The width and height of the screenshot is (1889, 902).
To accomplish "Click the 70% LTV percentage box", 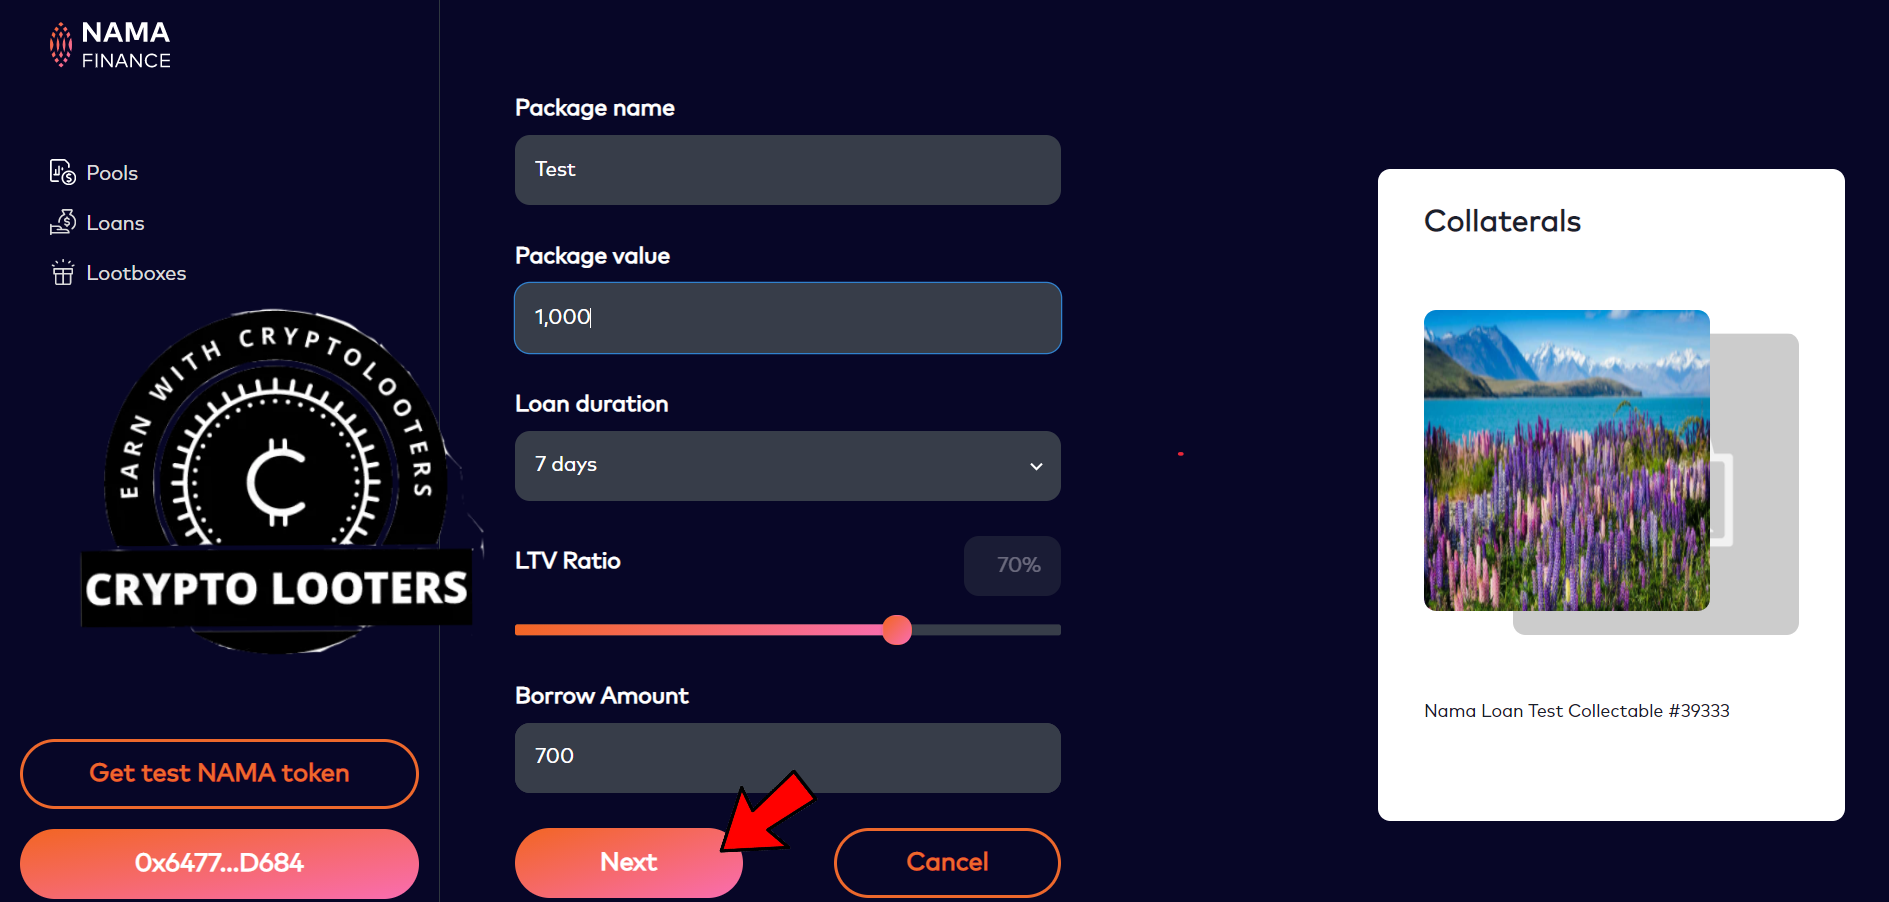I will pos(1012,565).
